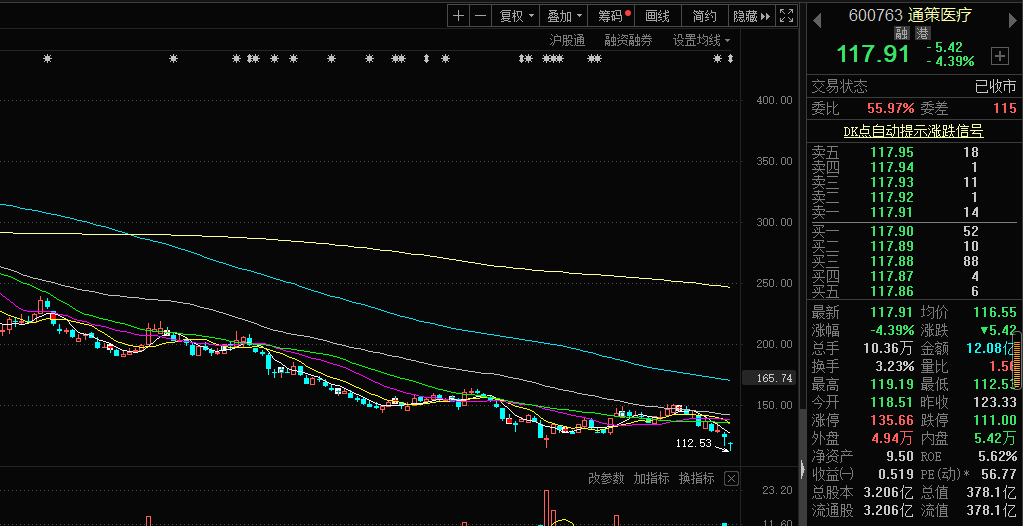Viewport: 1023px width, 526px height.
Task: Open DK点自动提示涨跌信号 link
Action: (913, 131)
